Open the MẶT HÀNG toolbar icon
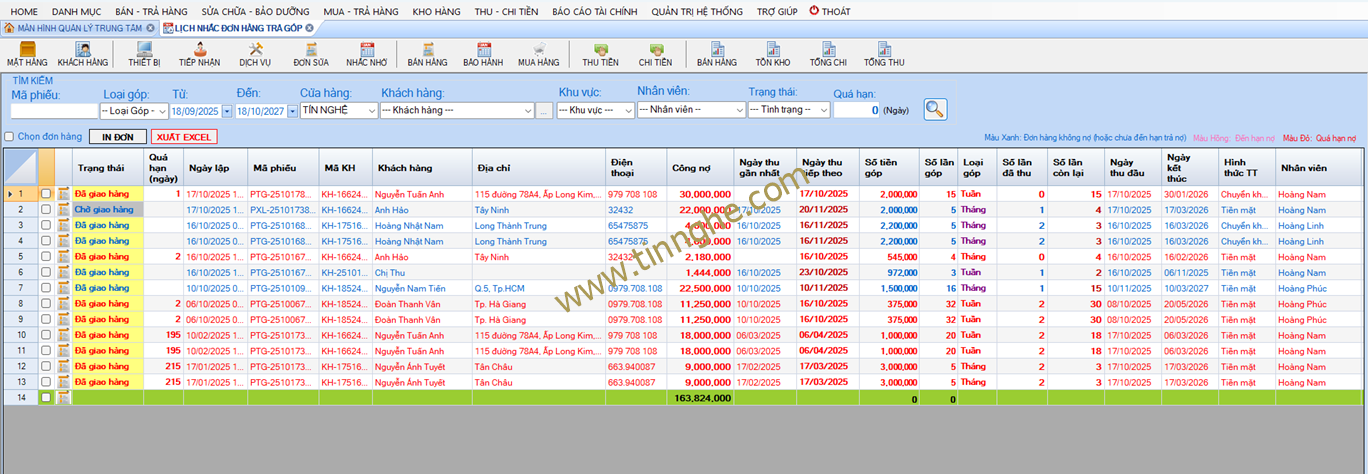This screenshot has height=474, width=1368. 28,53
